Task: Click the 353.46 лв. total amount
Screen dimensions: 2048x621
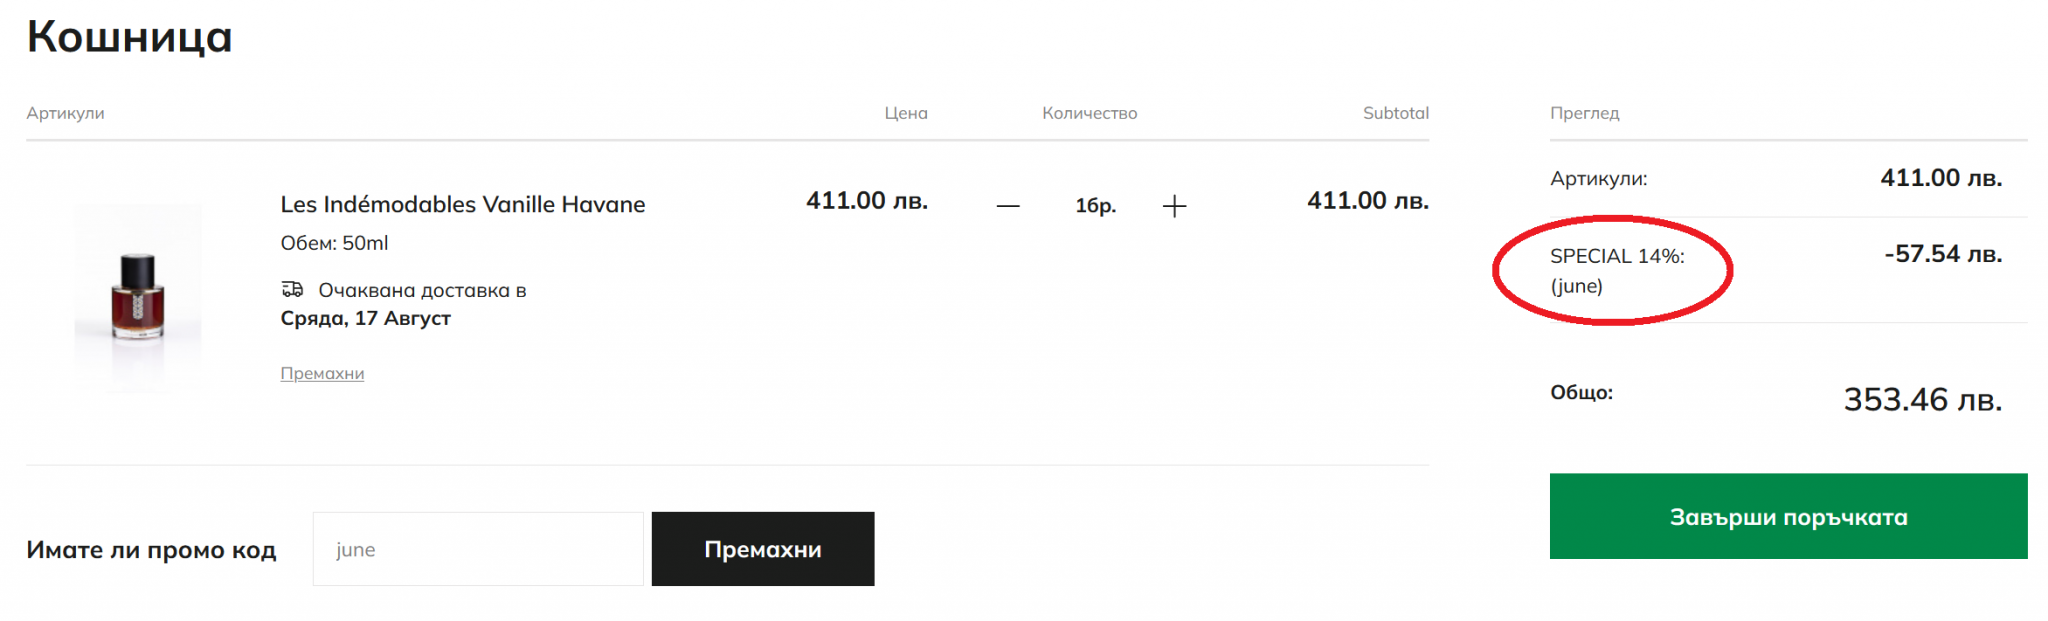Action: click(1922, 400)
